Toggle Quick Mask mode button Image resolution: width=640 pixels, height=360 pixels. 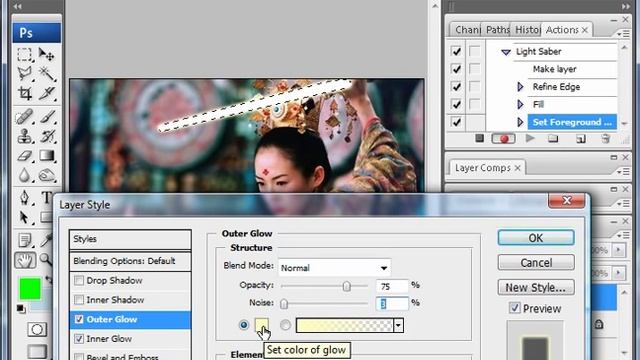pyautogui.click(x=37, y=329)
